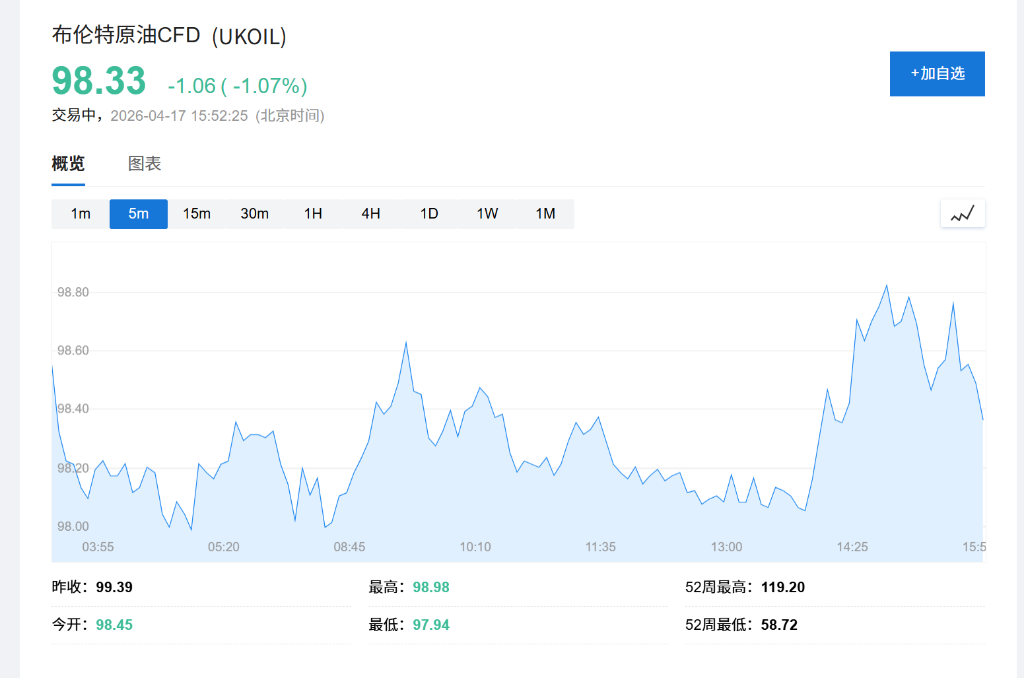Select the 1D timeframe
The width and height of the screenshot is (1024, 678).
[428, 213]
